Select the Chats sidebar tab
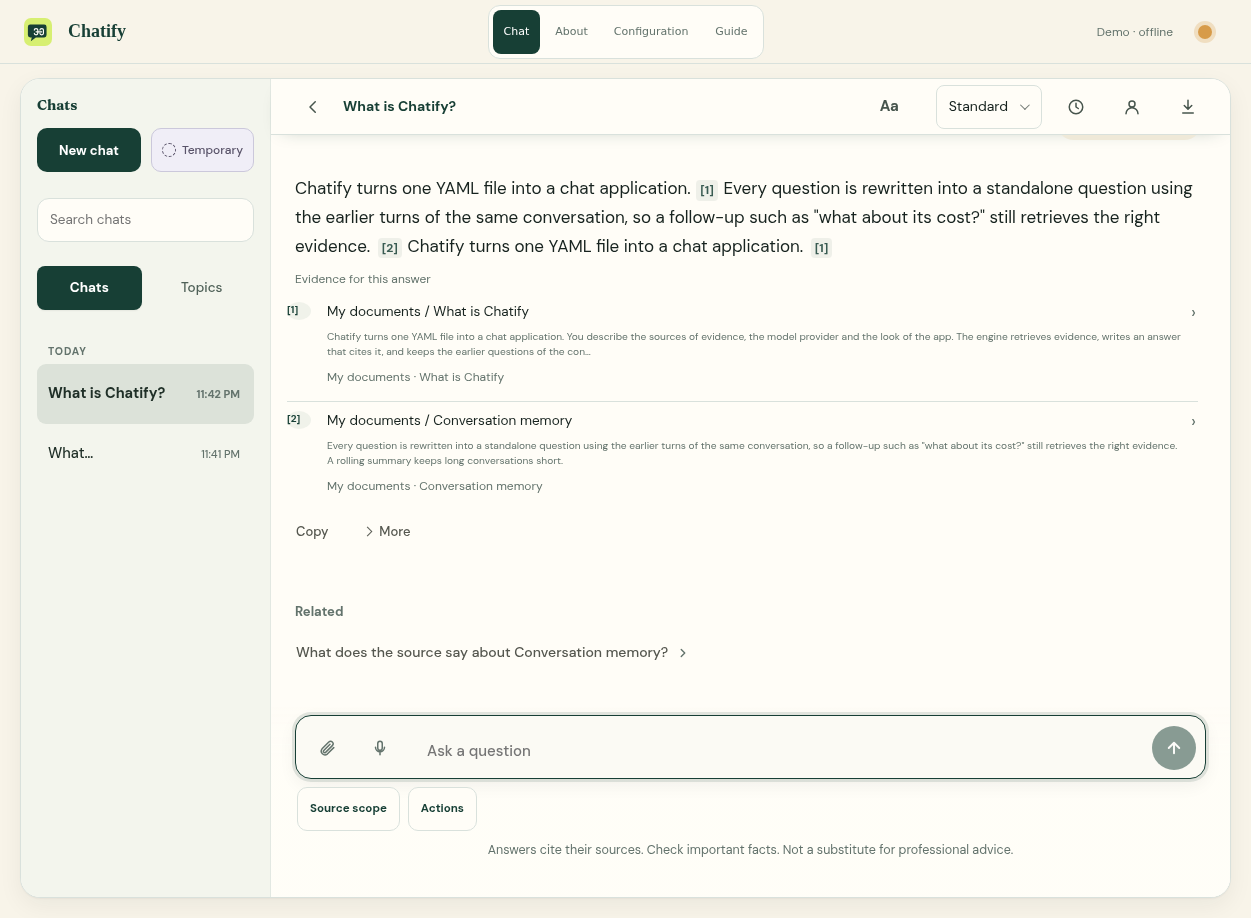This screenshot has height=918, width=1251. (x=89, y=288)
